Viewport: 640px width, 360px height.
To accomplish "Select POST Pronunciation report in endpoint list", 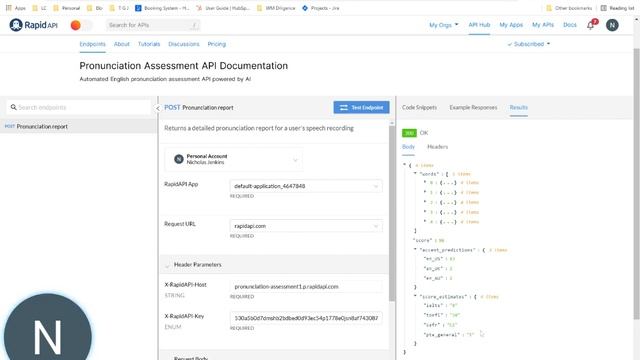I will (x=78, y=127).
